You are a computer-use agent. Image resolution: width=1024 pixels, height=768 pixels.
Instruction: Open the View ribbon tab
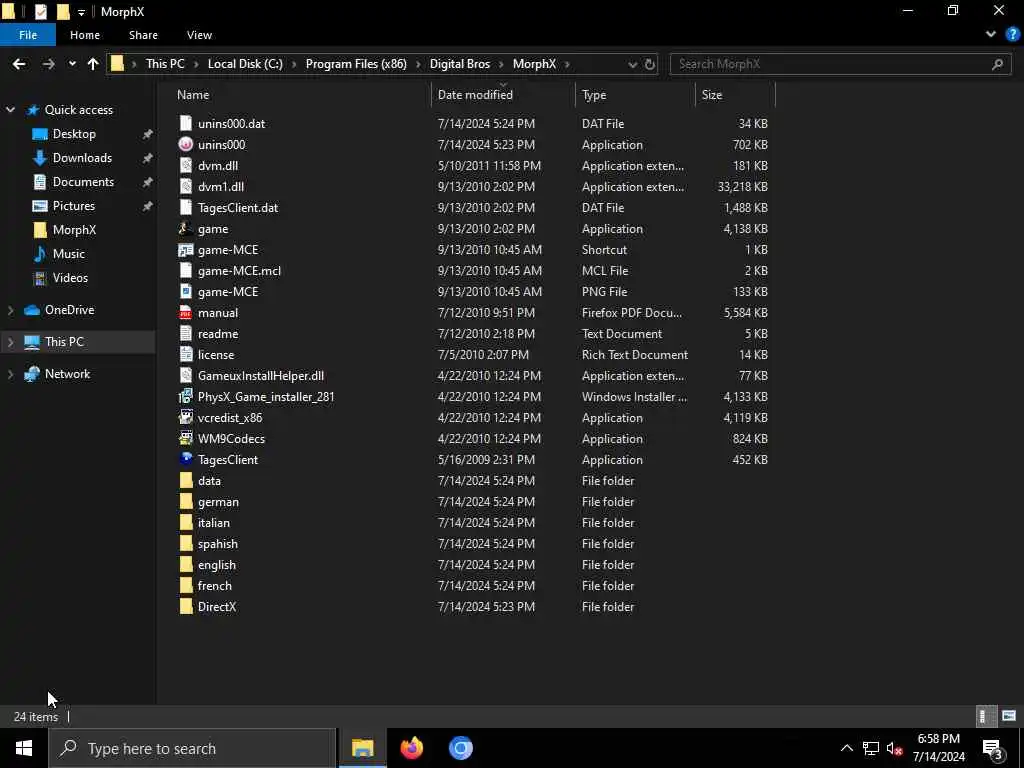[x=199, y=35]
